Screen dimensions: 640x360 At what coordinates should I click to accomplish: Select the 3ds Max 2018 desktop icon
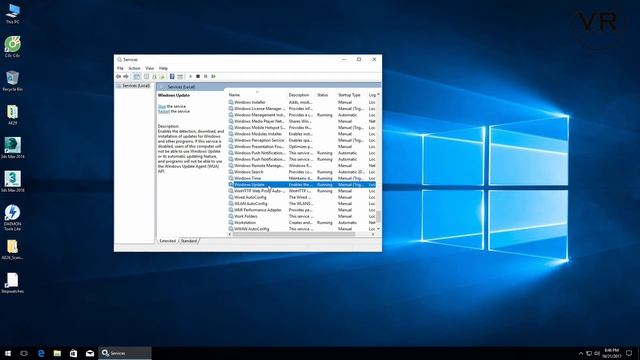click(12, 182)
